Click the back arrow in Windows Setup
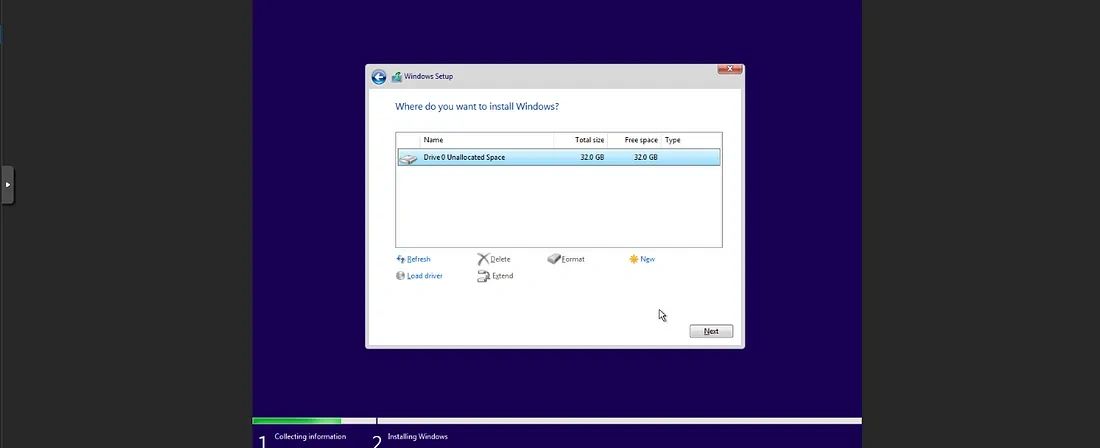This screenshot has width=1100, height=448. coord(379,77)
